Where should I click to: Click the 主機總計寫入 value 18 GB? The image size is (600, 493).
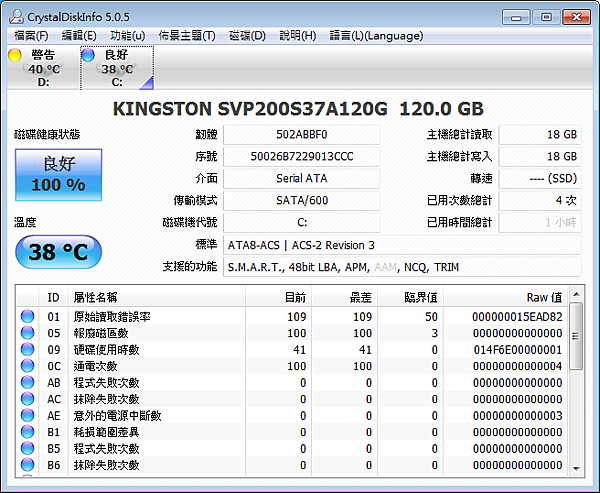[x=540, y=157]
